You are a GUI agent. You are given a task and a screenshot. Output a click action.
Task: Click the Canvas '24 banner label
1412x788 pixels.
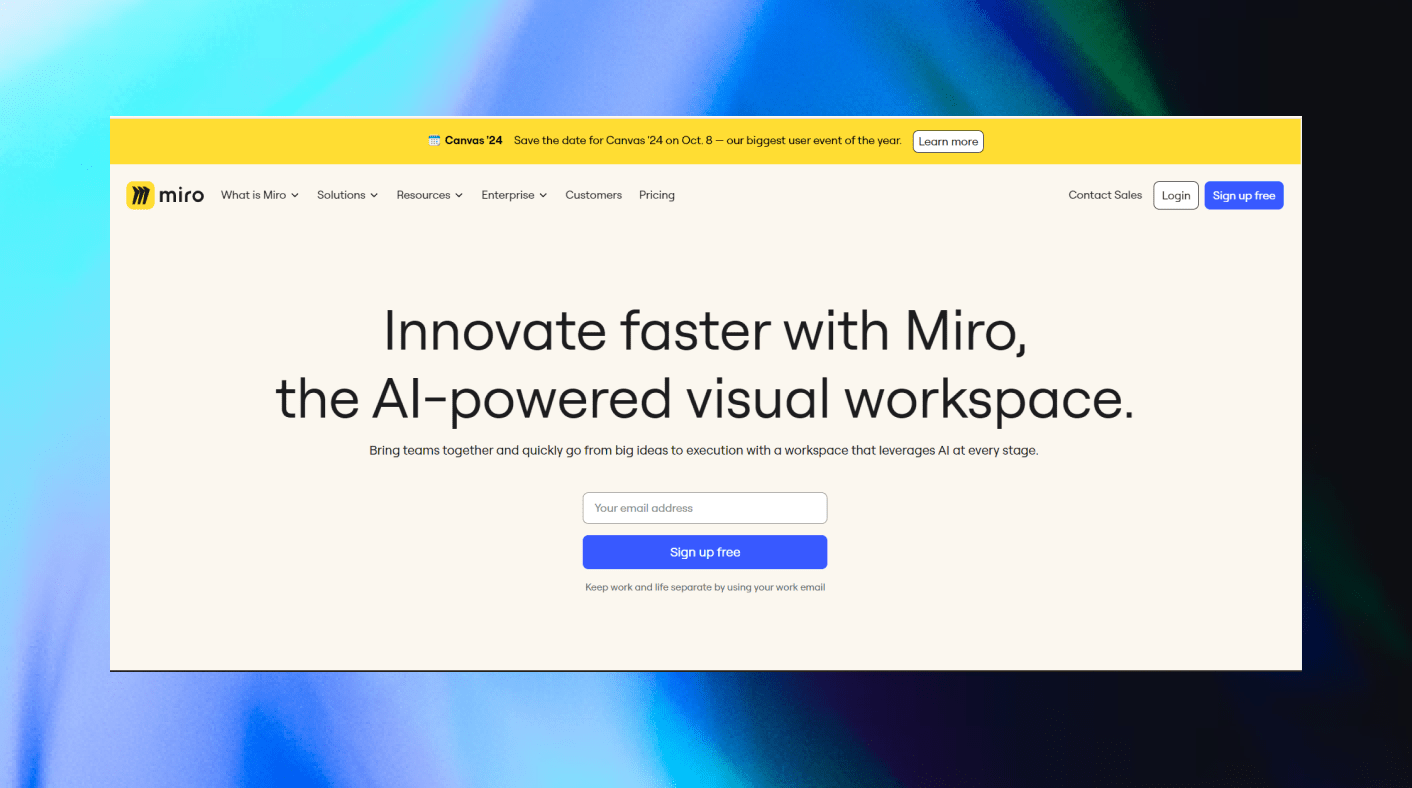click(x=474, y=141)
